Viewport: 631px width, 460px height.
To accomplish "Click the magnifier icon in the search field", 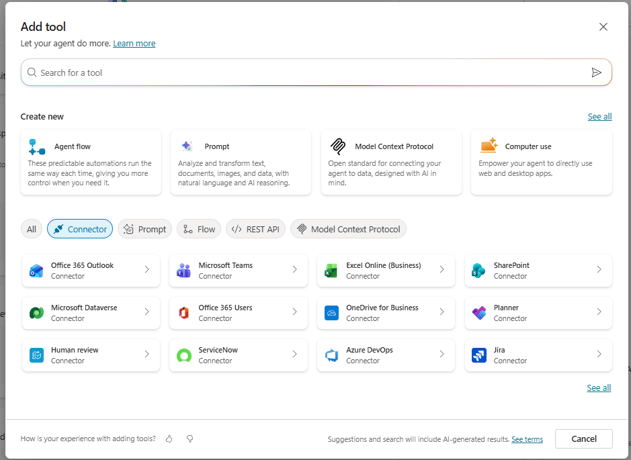I will 31,72.
